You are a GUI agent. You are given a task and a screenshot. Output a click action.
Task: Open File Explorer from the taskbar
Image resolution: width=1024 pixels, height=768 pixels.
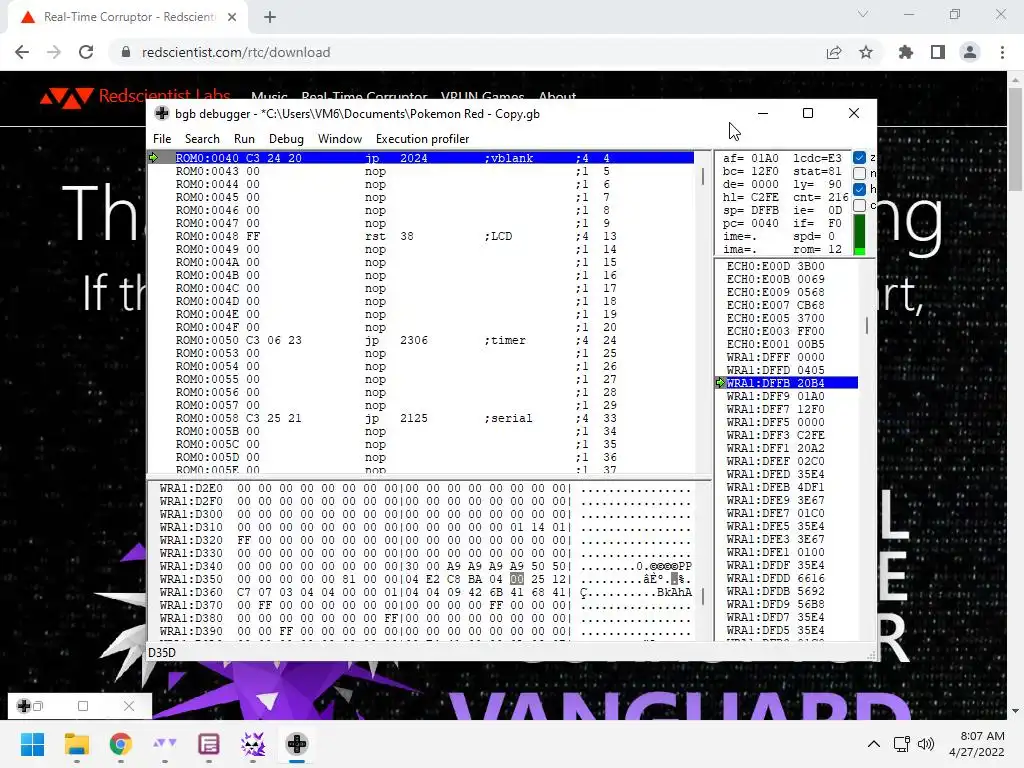pyautogui.click(x=76, y=744)
